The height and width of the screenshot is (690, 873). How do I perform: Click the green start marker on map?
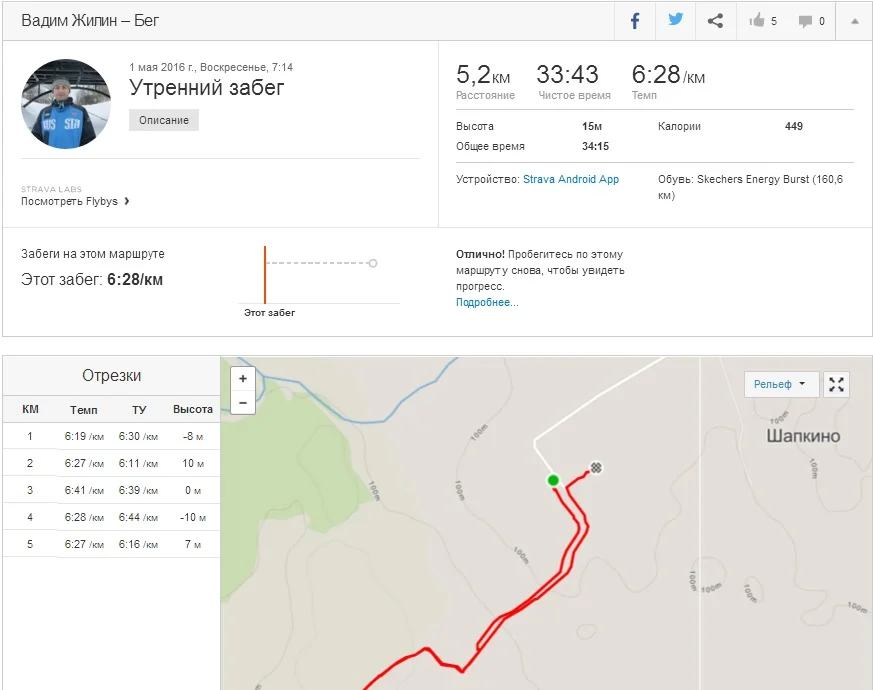point(553,481)
